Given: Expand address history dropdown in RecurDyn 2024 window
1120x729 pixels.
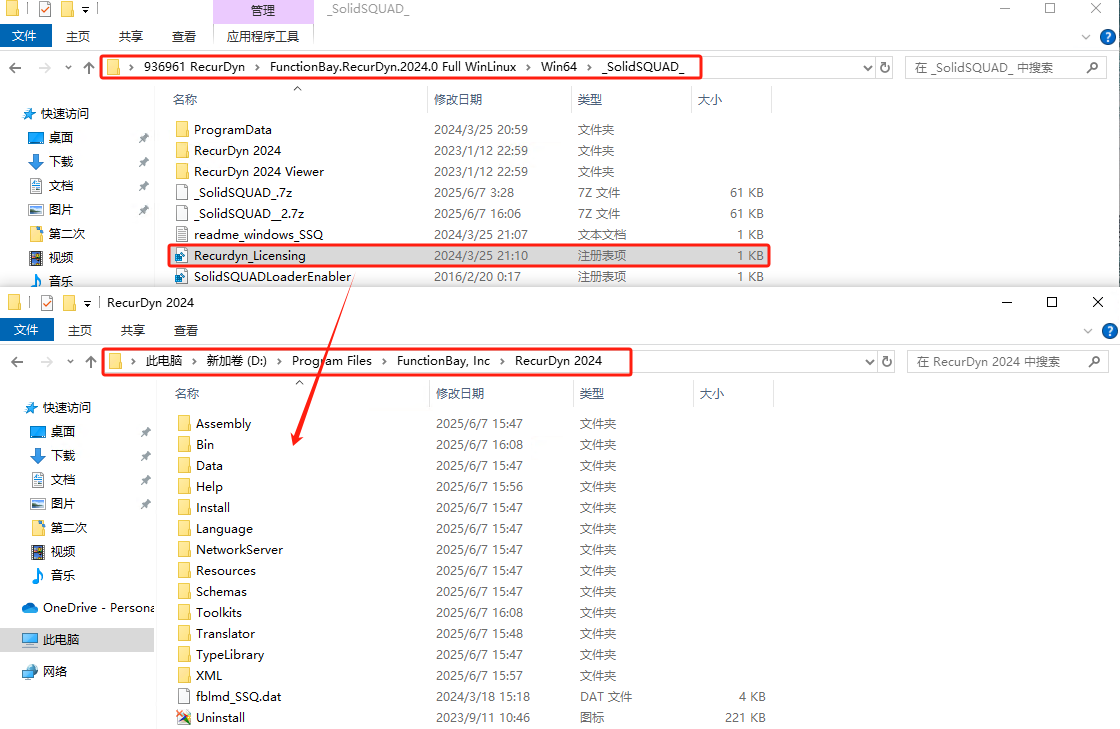Looking at the screenshot, I should (x=870, y=362).
